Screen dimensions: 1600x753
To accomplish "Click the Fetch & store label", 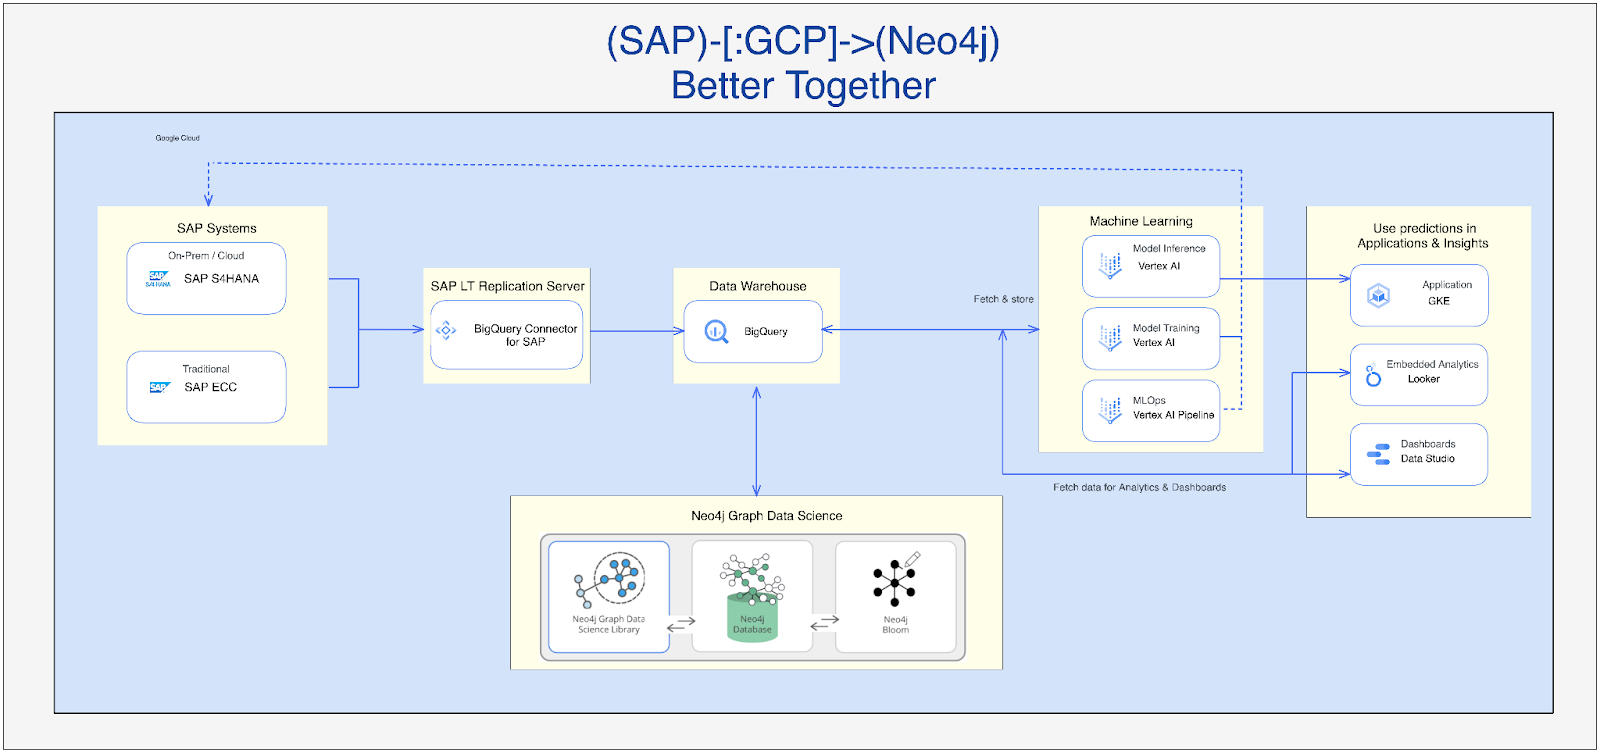I will (1004, 299).
